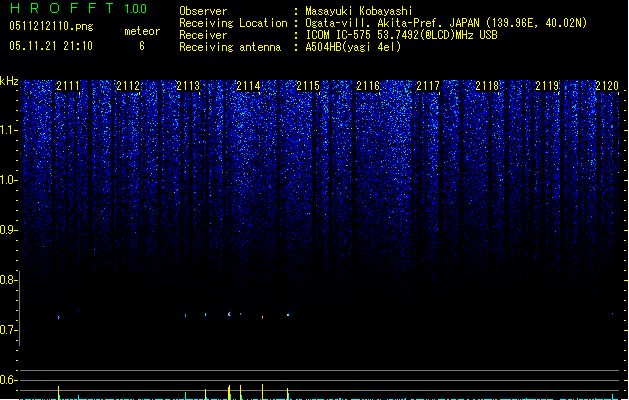Click the 'Observer' field label

click(x=203, y=11)
